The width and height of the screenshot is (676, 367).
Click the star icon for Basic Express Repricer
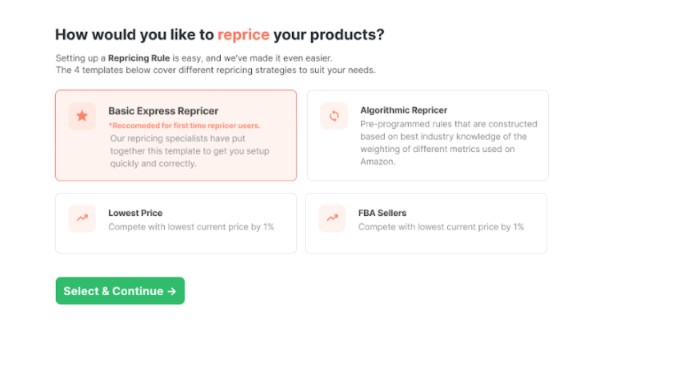(82, 116)
